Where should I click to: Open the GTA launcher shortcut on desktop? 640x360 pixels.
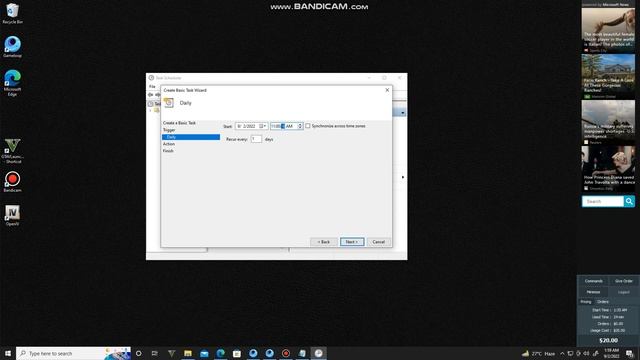pos(12,151)
